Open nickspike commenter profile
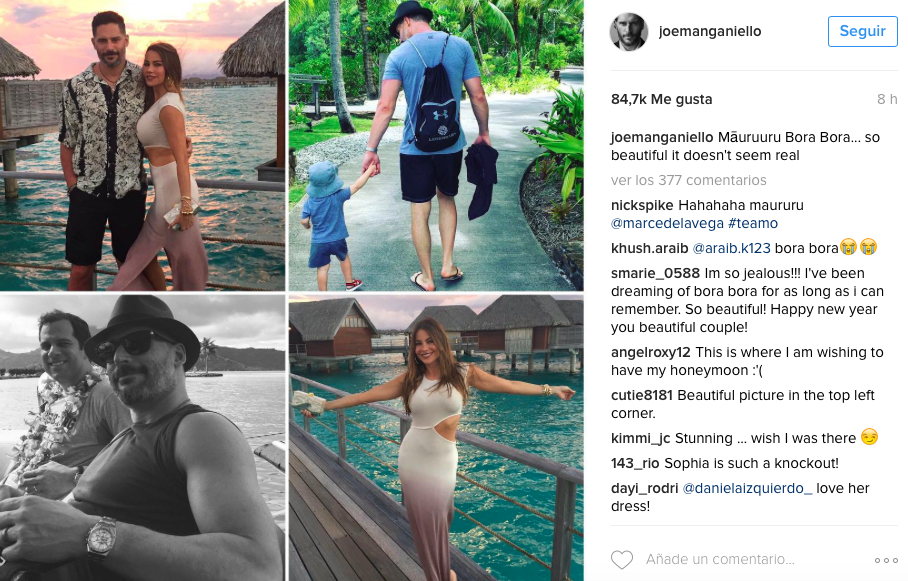Screen dimensions: 908x581 (x=642, y=206)
